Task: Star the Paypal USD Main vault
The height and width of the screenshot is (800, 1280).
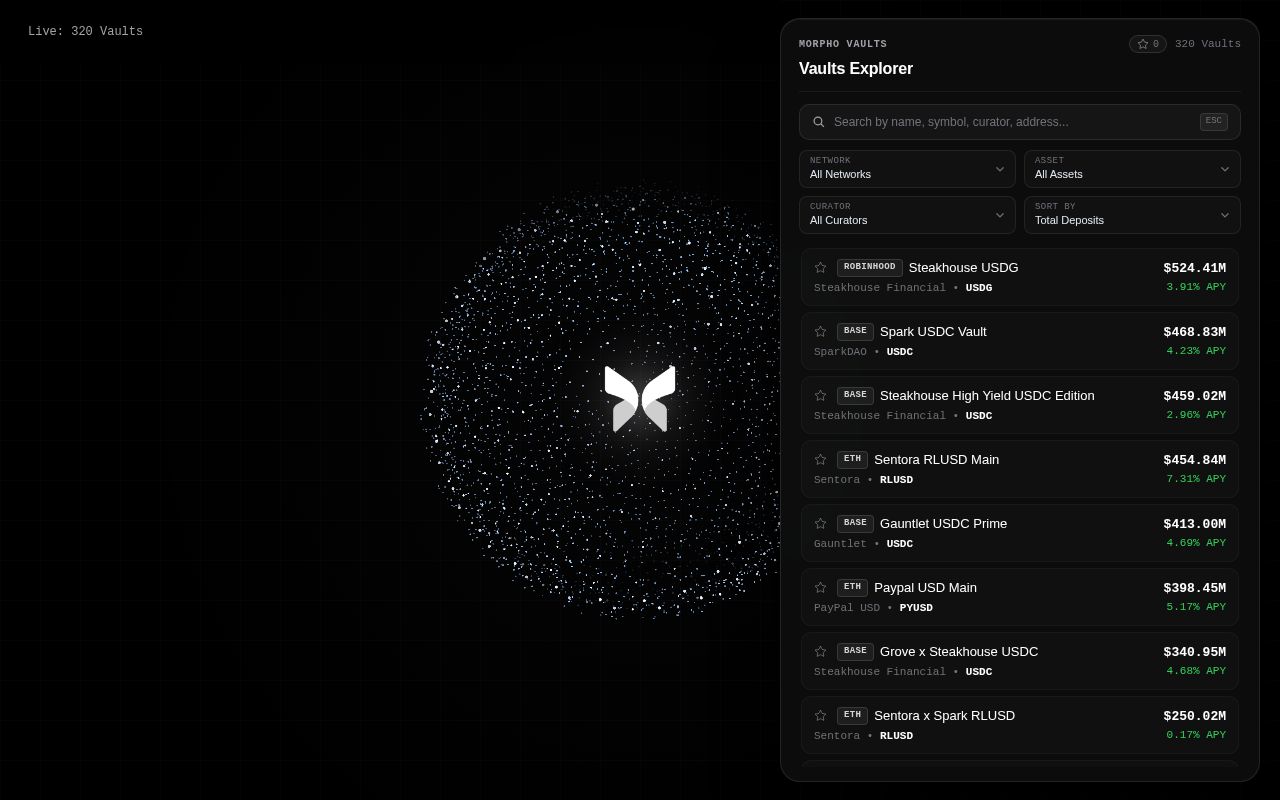Action: pyautogui.click(x=821, y=588)
